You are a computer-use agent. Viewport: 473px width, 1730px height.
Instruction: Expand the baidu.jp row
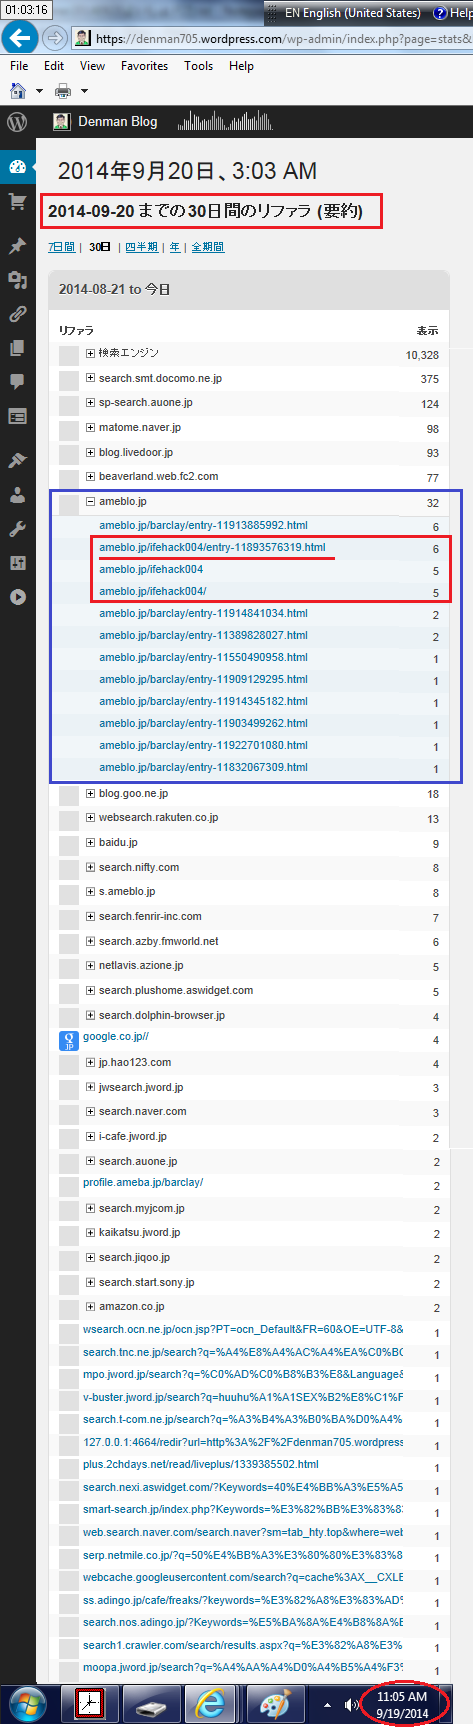click(x=90, y=843)
